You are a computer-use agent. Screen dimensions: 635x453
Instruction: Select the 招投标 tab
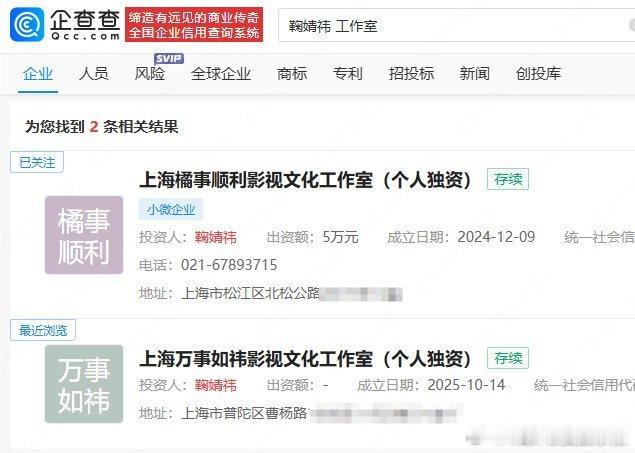coord(411,74)
